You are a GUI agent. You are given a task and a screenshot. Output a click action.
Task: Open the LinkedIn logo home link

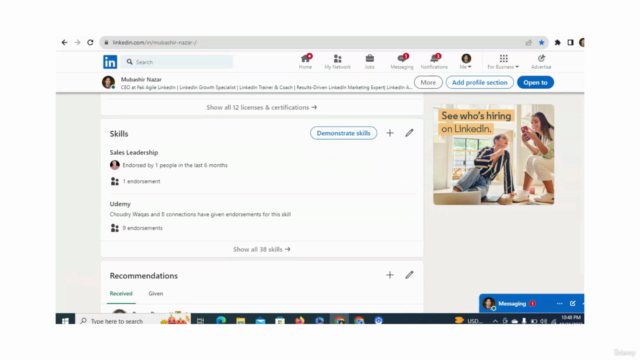coord(110,62)
